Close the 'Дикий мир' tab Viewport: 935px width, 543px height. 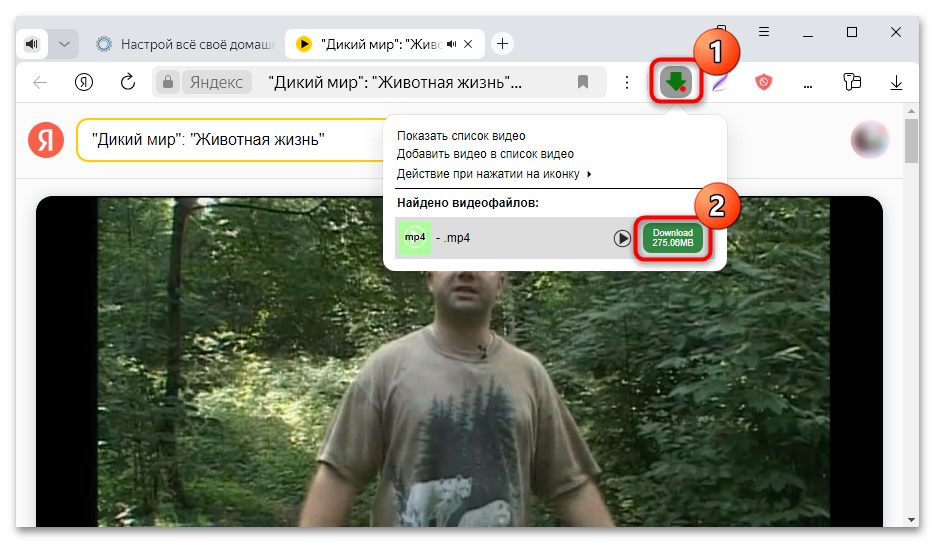coord(469,44)
